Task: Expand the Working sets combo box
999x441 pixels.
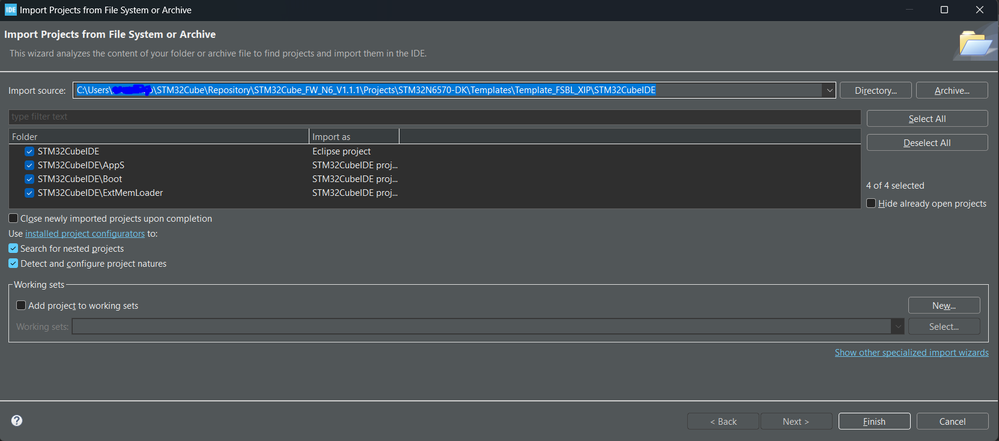Action: [x=898, y=326]
